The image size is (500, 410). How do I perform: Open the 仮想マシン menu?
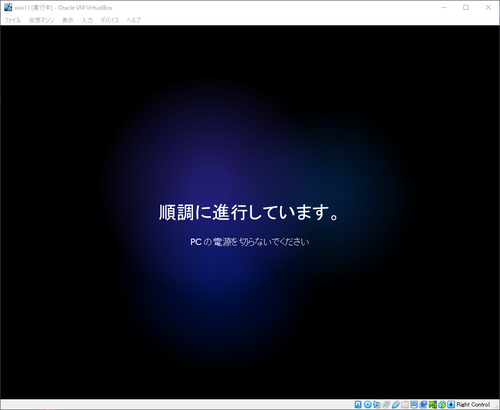41,20
